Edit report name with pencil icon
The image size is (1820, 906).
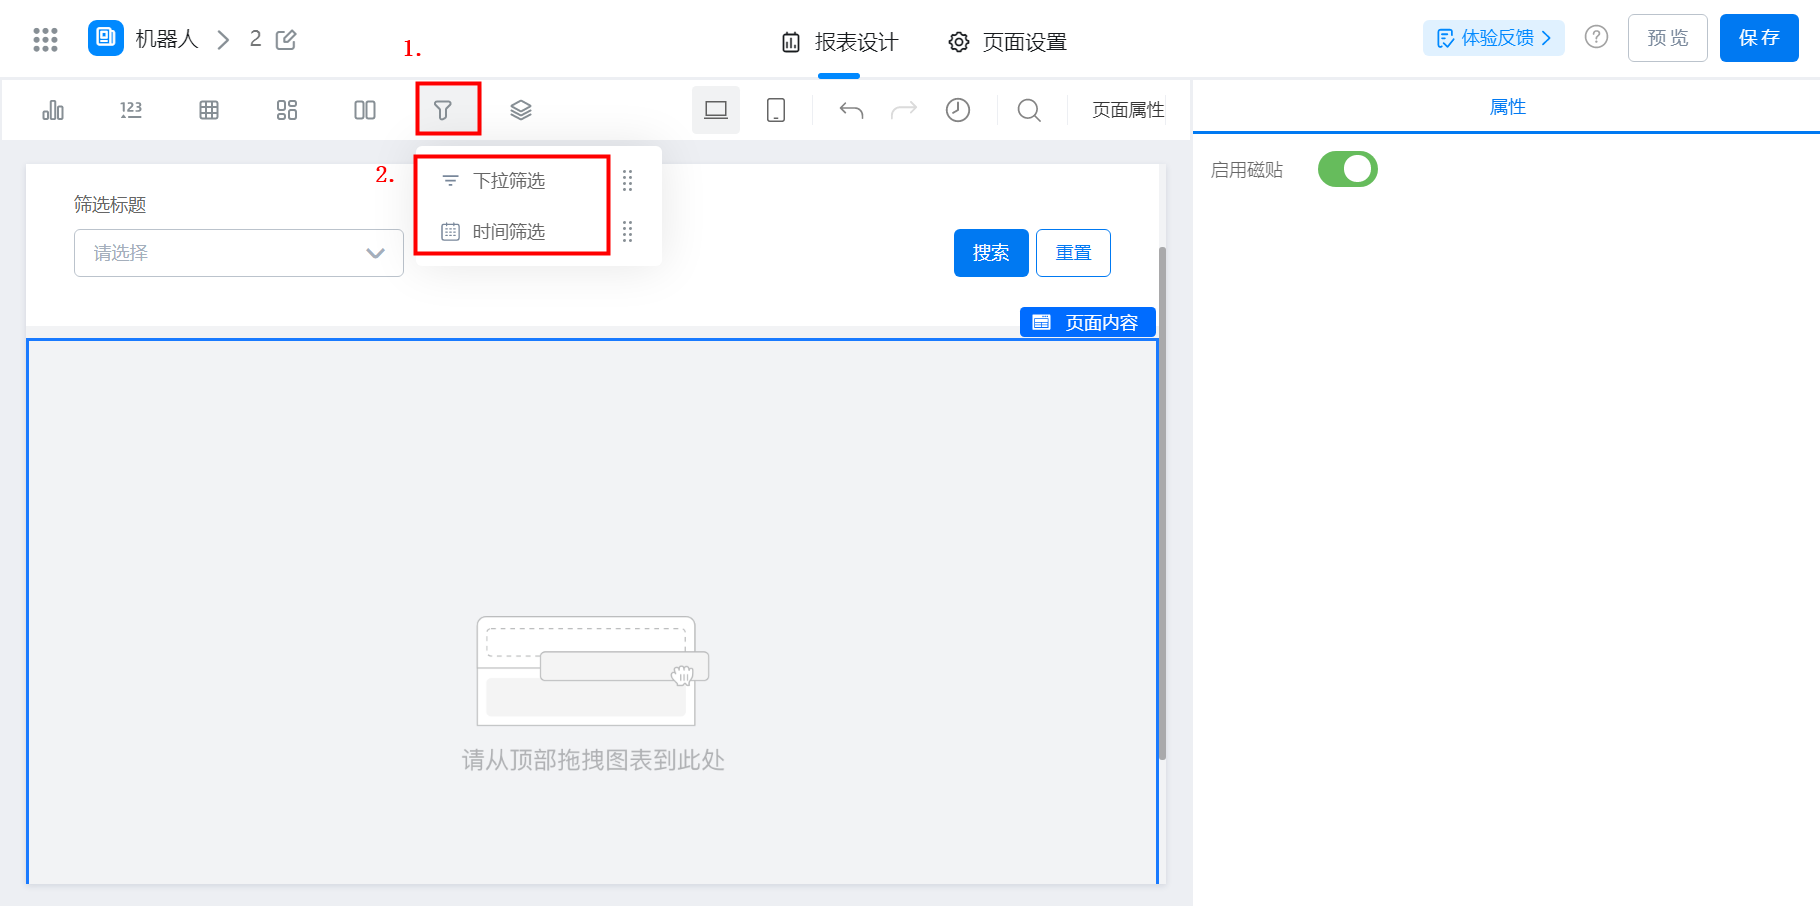point(286,40)
